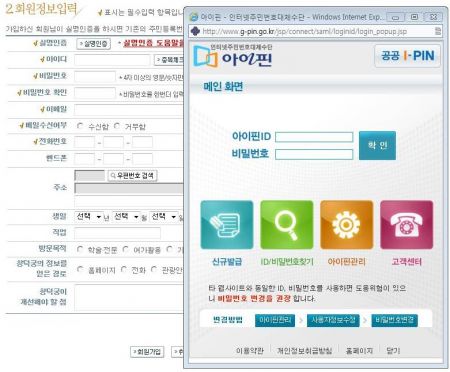Select the 전화 radio button
Screen dimensions: 450x372
pyautogui.click(x=124, y=269)
